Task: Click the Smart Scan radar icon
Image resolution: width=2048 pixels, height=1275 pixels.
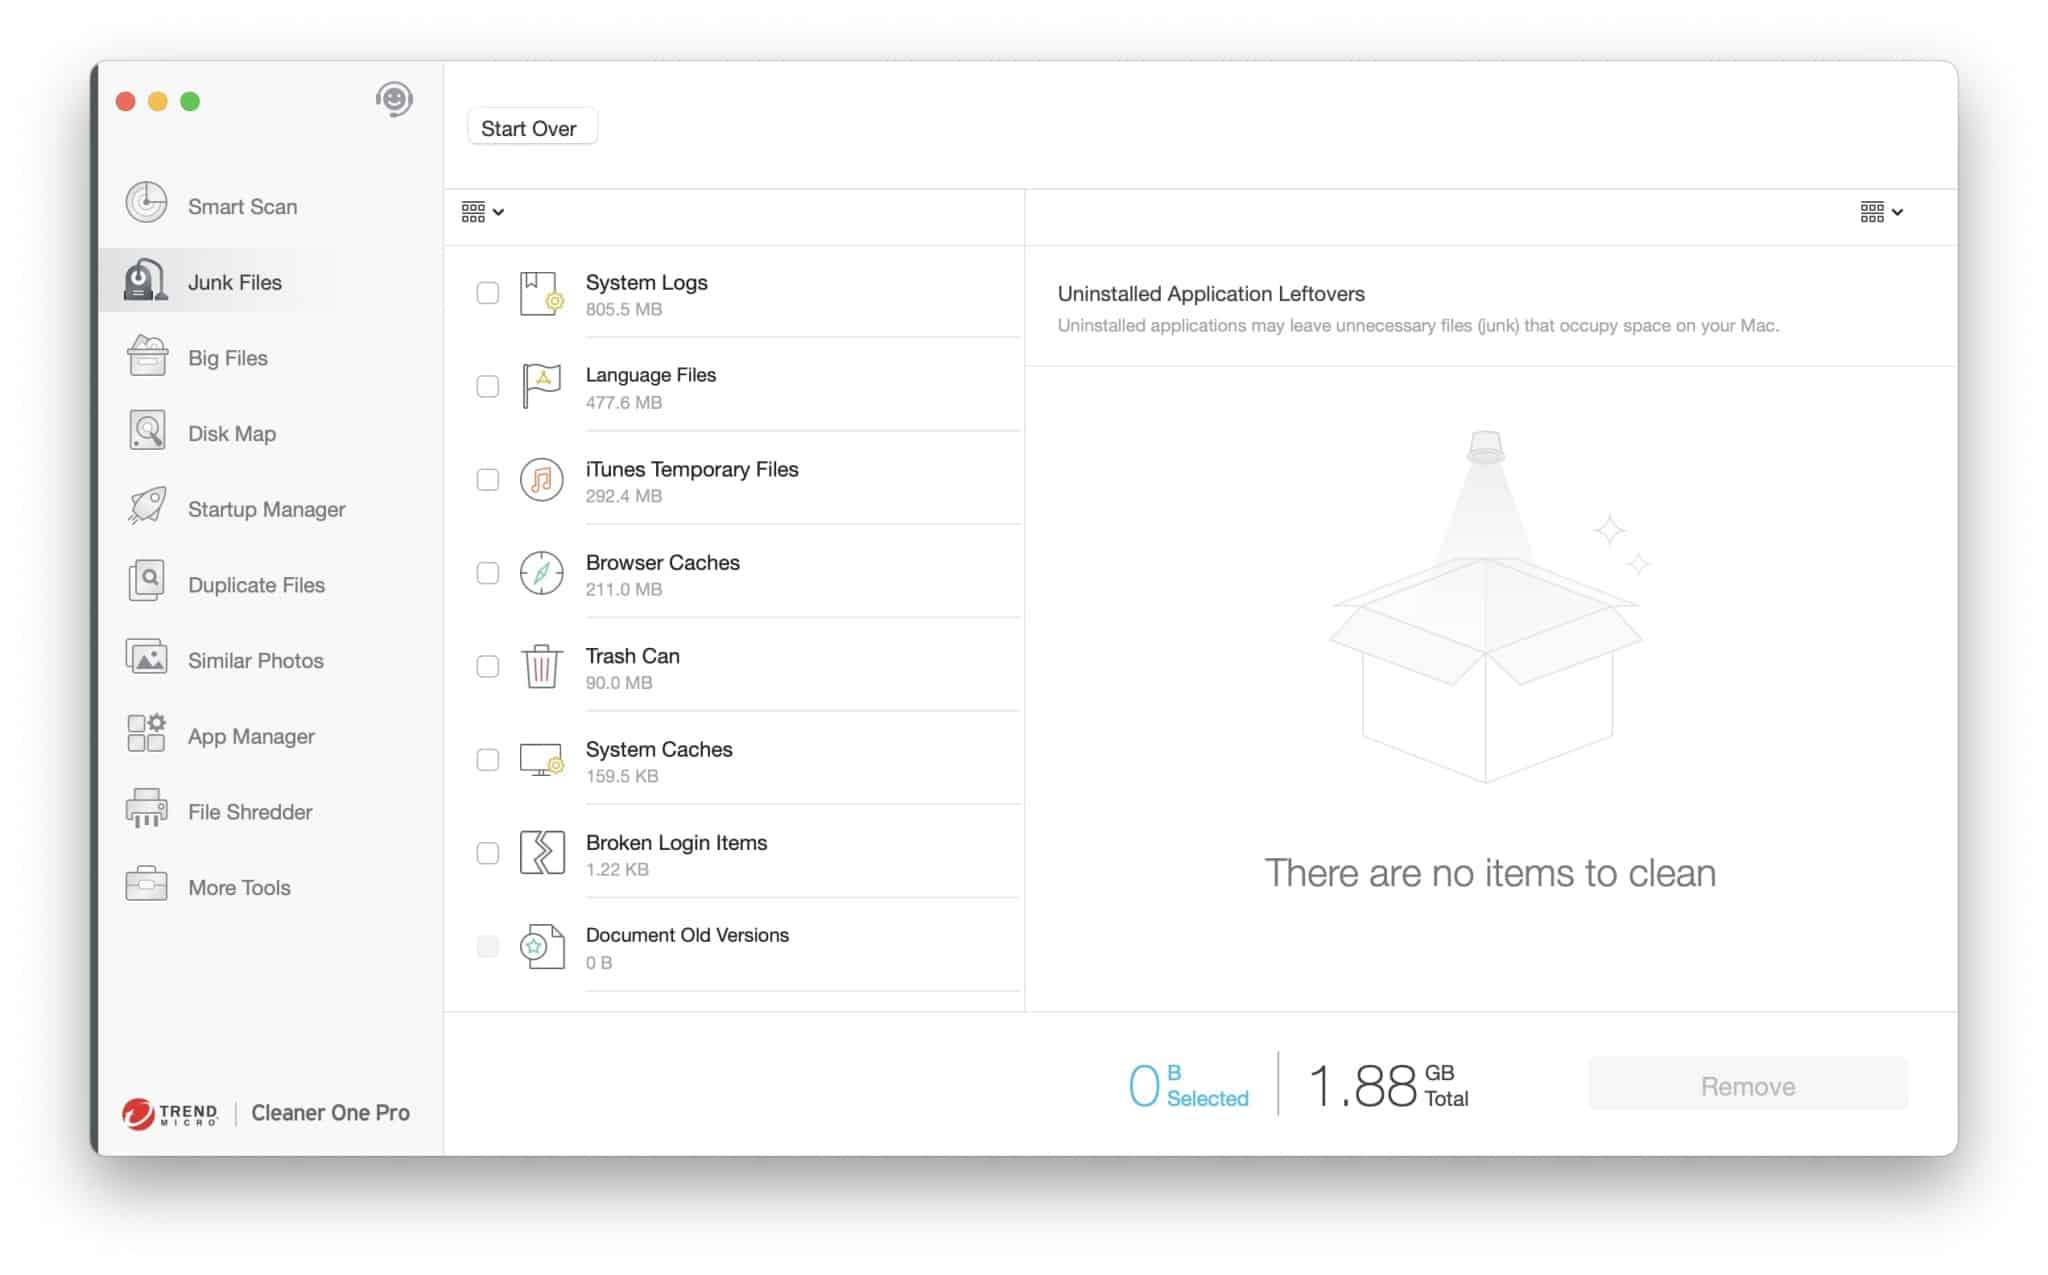Action: pyautogui.click(x=146, y=203)
